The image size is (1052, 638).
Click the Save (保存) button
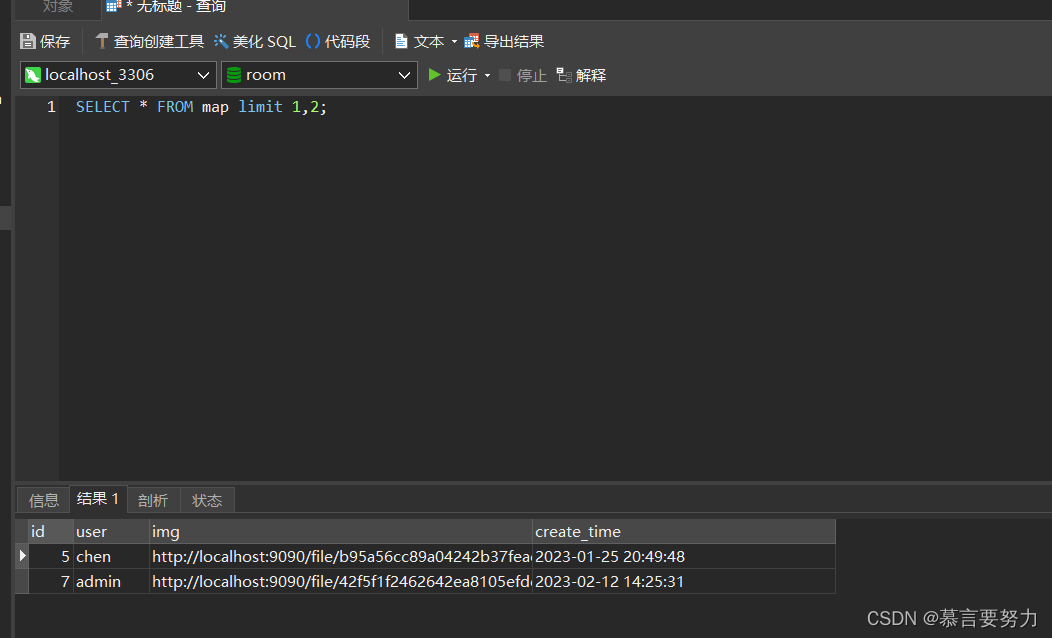45,42
